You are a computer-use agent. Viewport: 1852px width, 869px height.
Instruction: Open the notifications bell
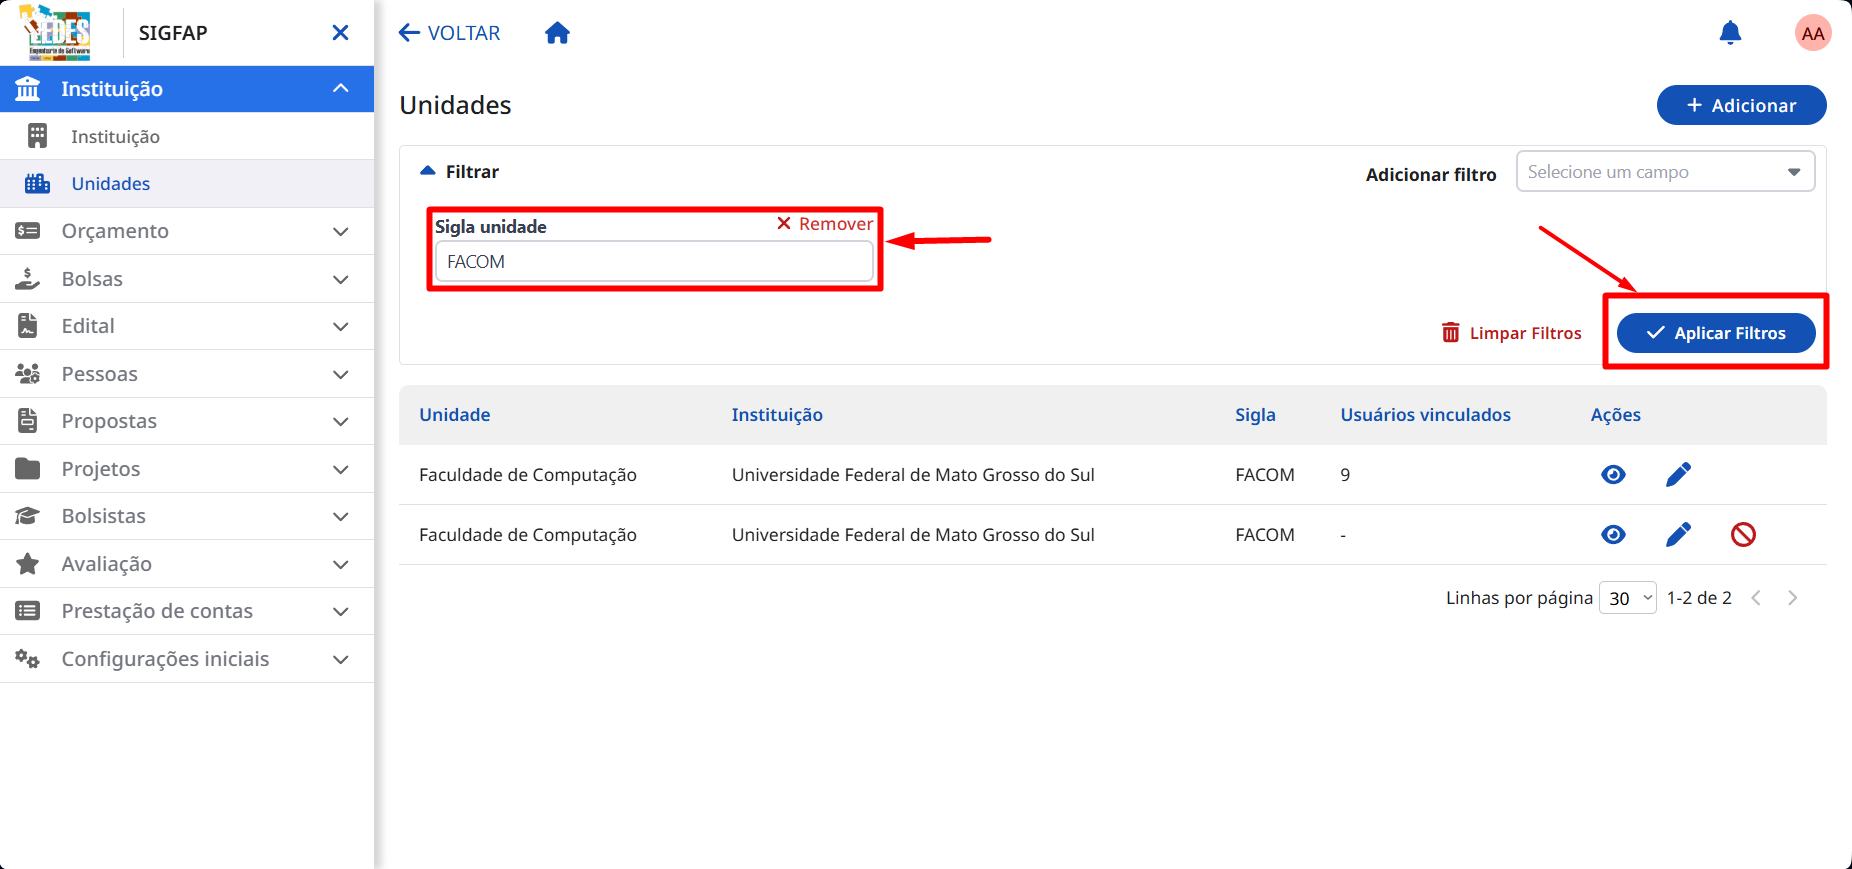coord(1730,33)
